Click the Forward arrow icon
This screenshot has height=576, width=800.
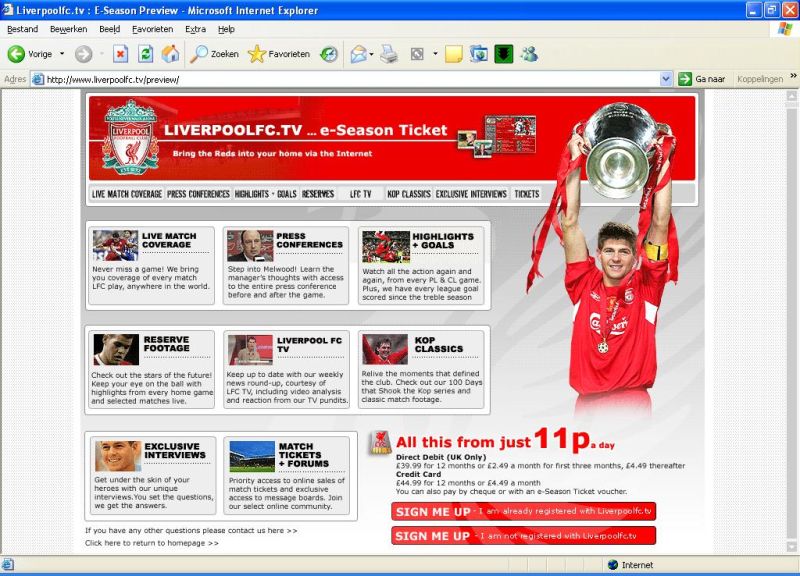tap(84, 54)
